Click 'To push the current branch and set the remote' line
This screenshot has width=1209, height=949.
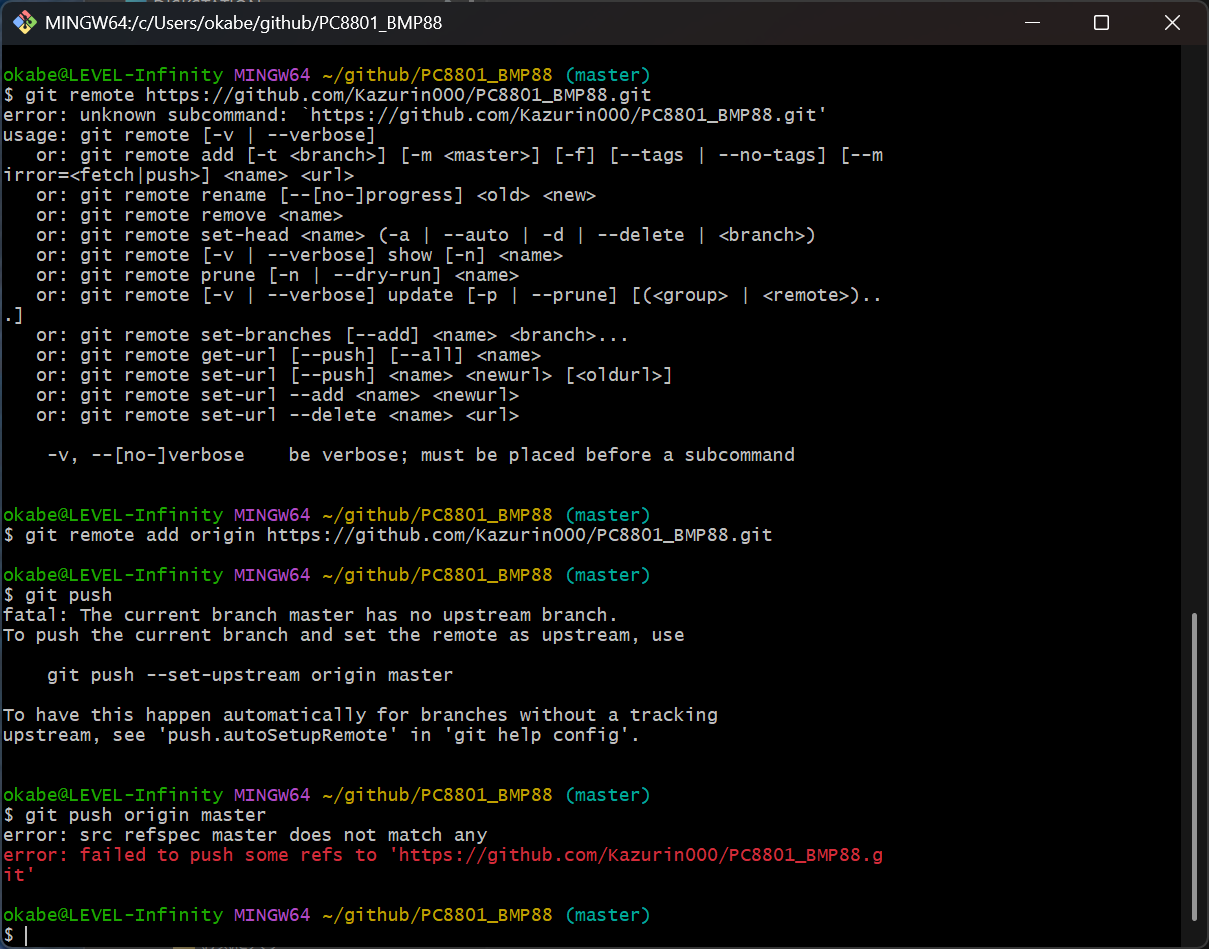[344, 635]
